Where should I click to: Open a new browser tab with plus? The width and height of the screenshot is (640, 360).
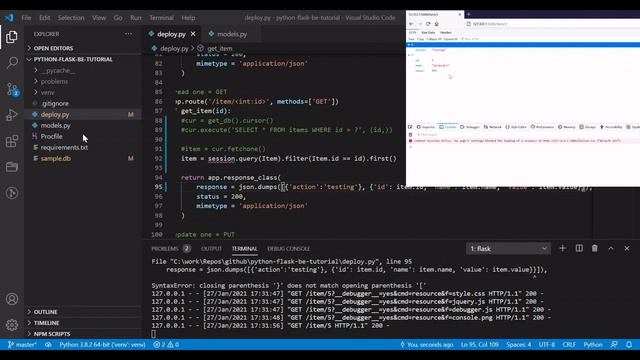[x=469, y=14]
